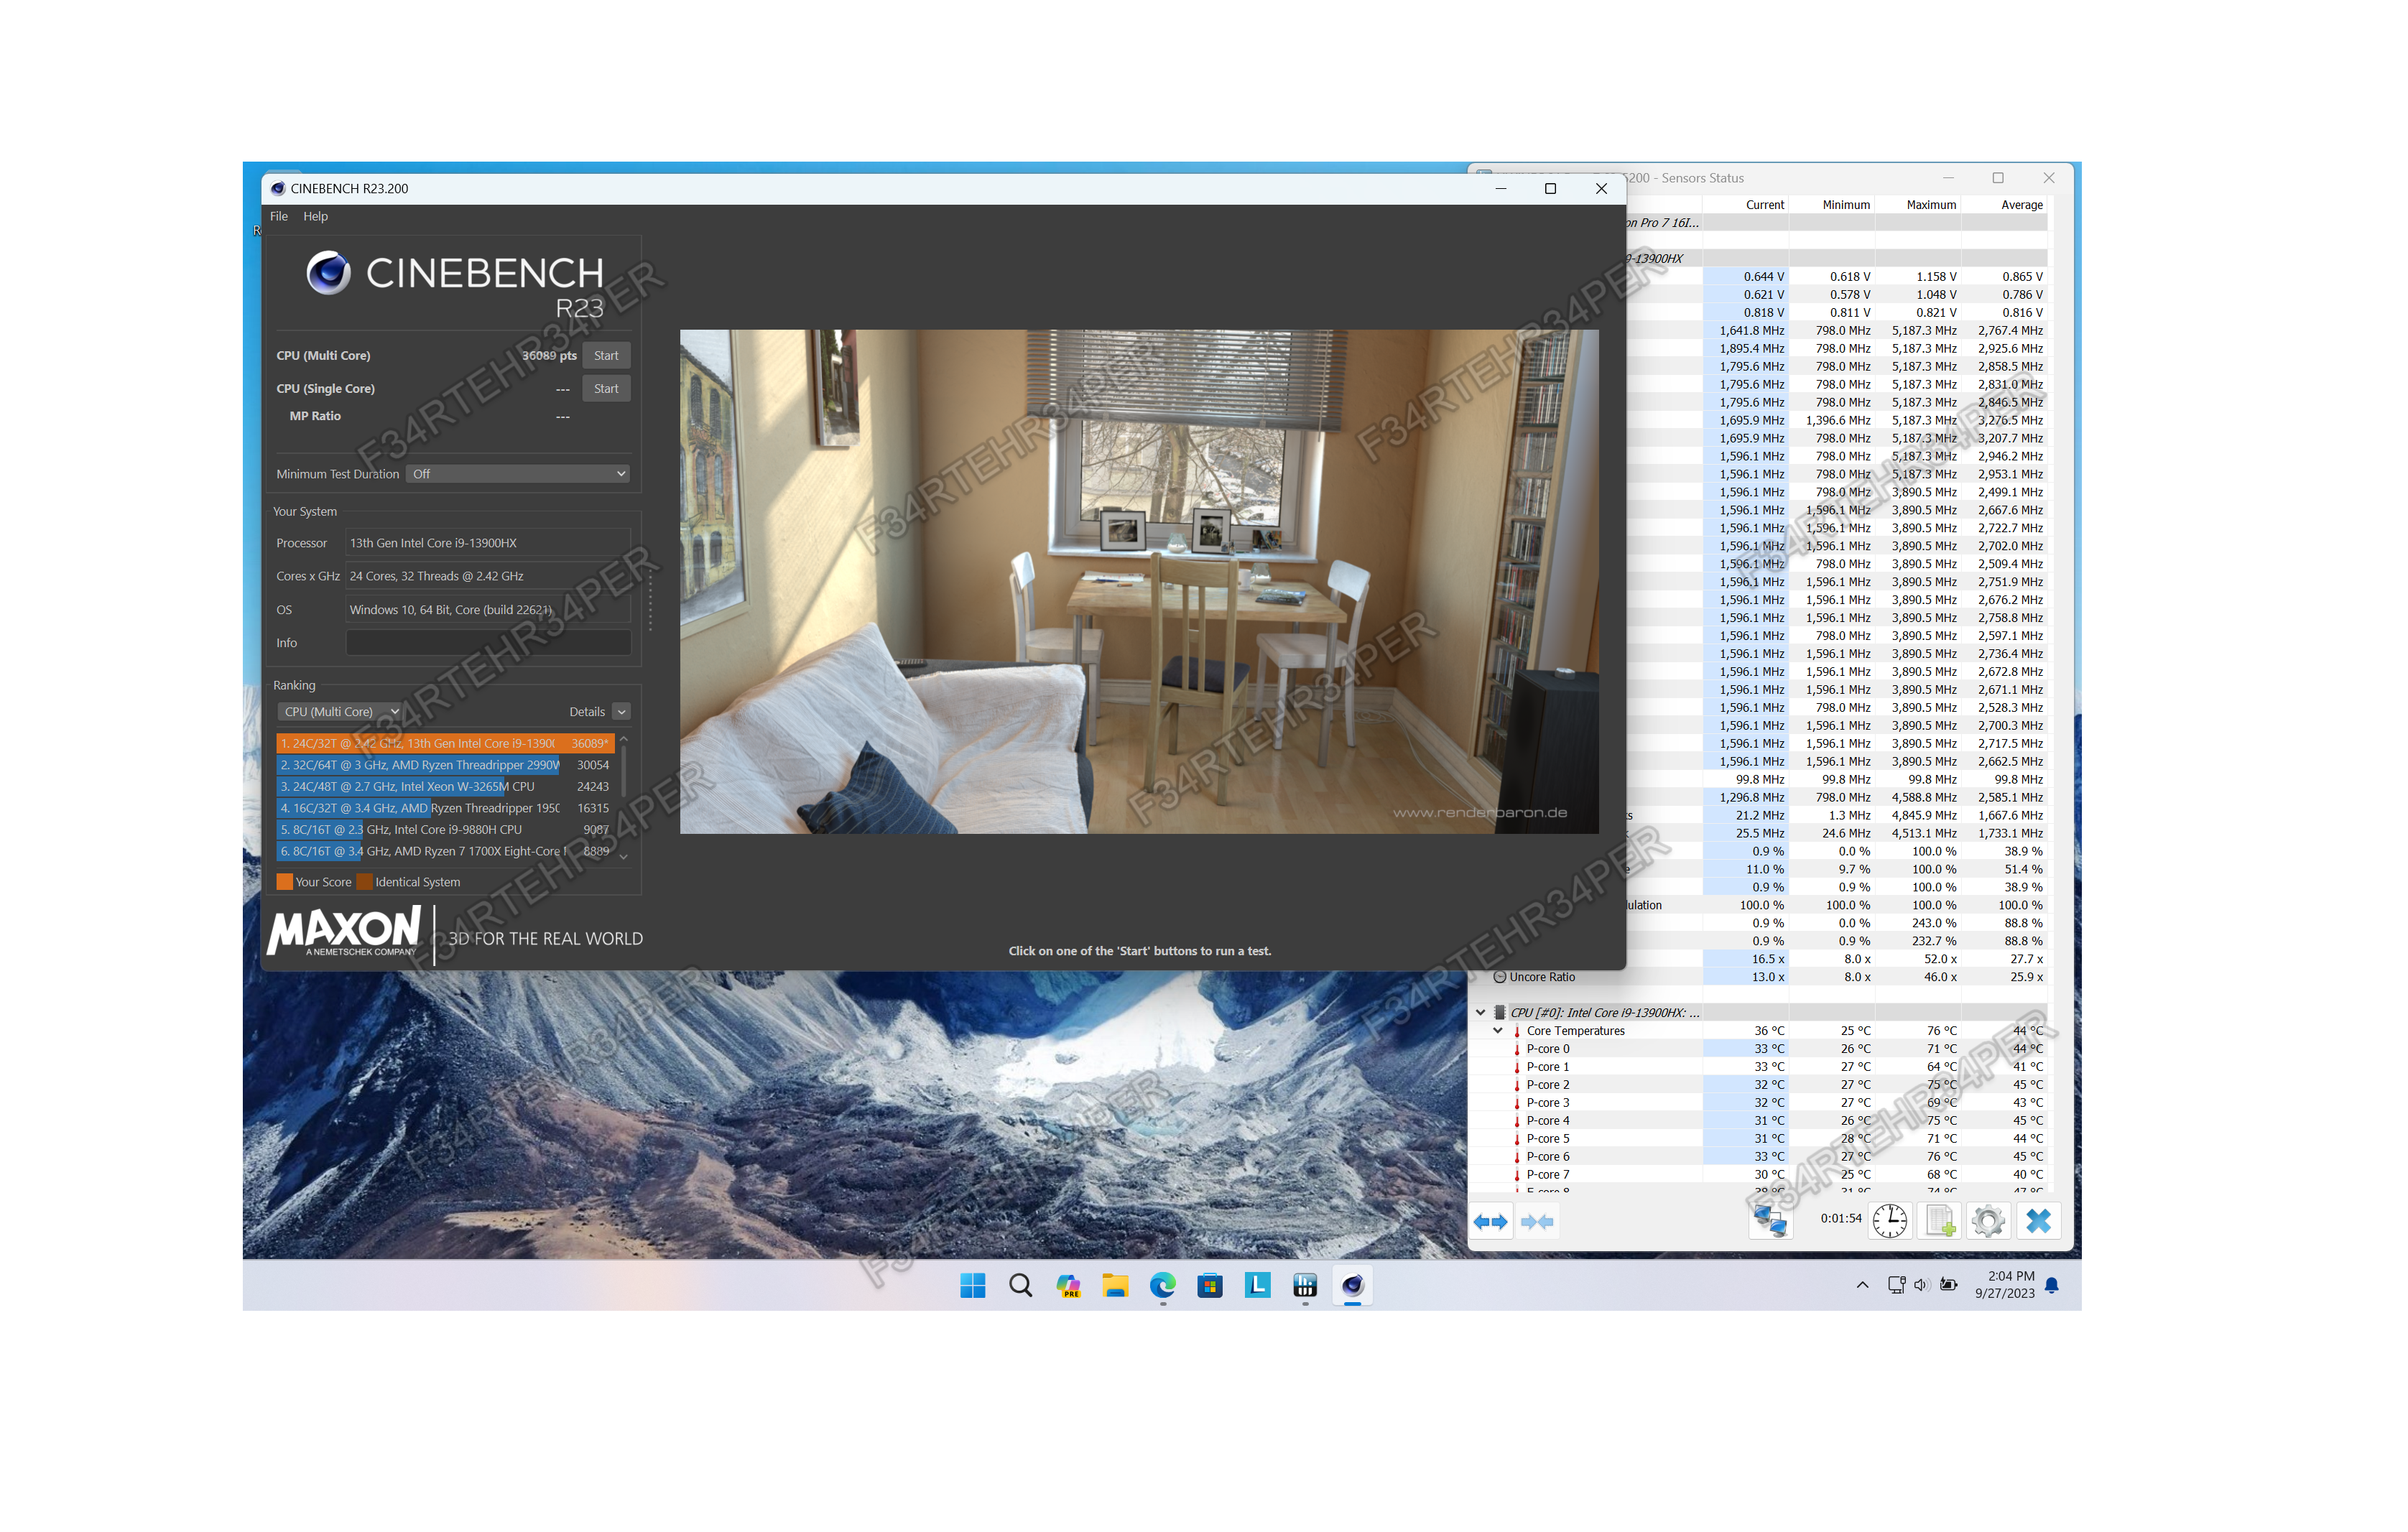
Task: Close sensors with the blue X icon
Action: [x=2038, y=1221]
